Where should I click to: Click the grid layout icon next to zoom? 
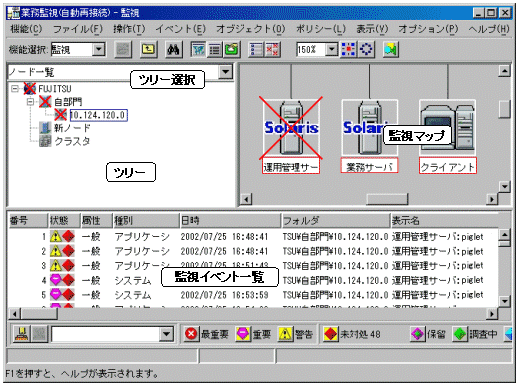[x=348, y=50]
